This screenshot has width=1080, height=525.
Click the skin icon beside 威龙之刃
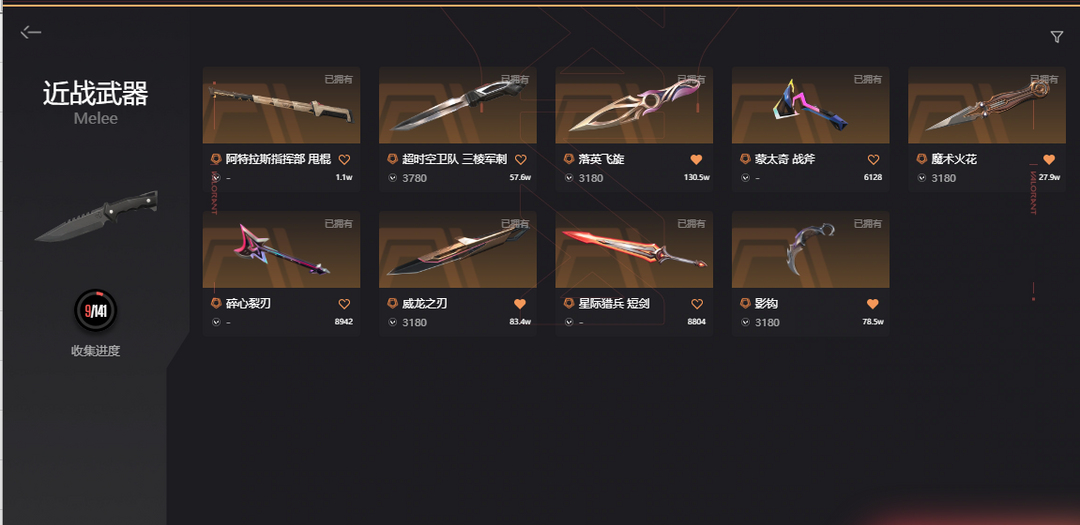coord(393,304)
